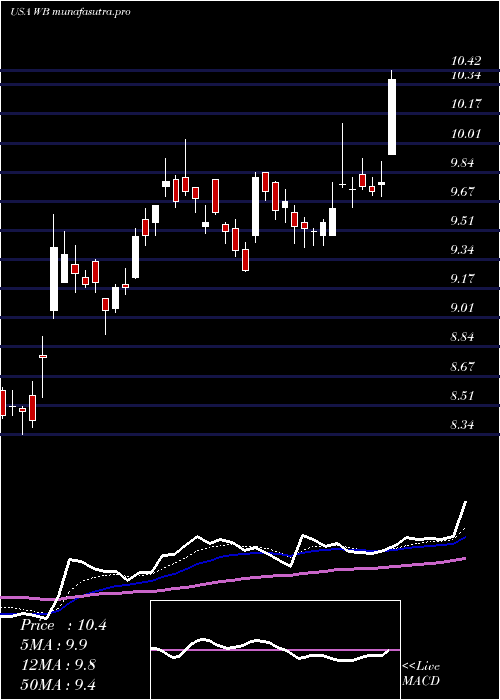Viewport: 500px width, 700px height.
Task: Click the USA WB munafasutra.pro title text
Action: click(x=70, y=12)
